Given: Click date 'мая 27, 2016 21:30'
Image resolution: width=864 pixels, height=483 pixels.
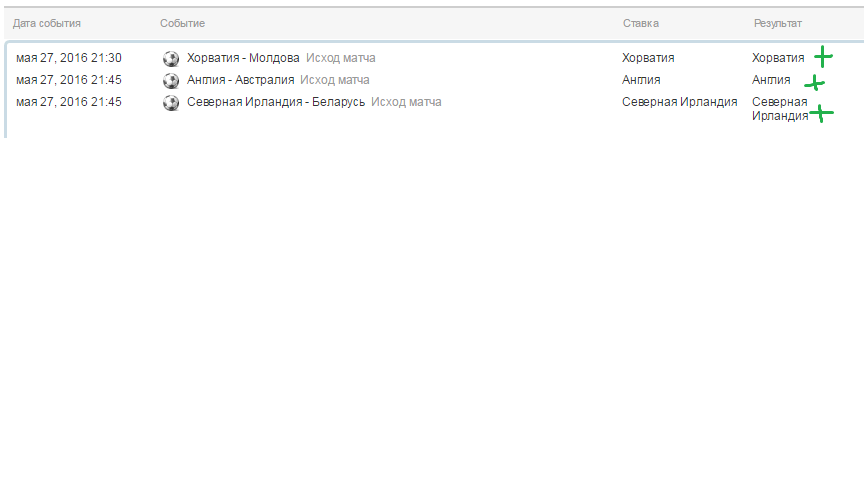Looking at the screenshot, I should (x=69, y=58).
